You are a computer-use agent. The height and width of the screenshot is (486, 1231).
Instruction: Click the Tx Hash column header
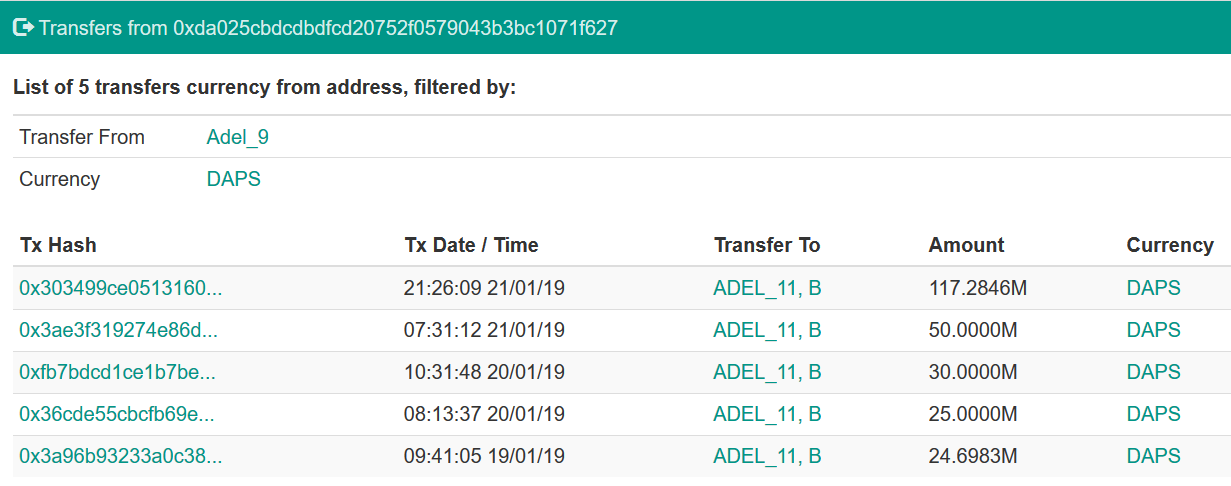[x=58, y=245]
